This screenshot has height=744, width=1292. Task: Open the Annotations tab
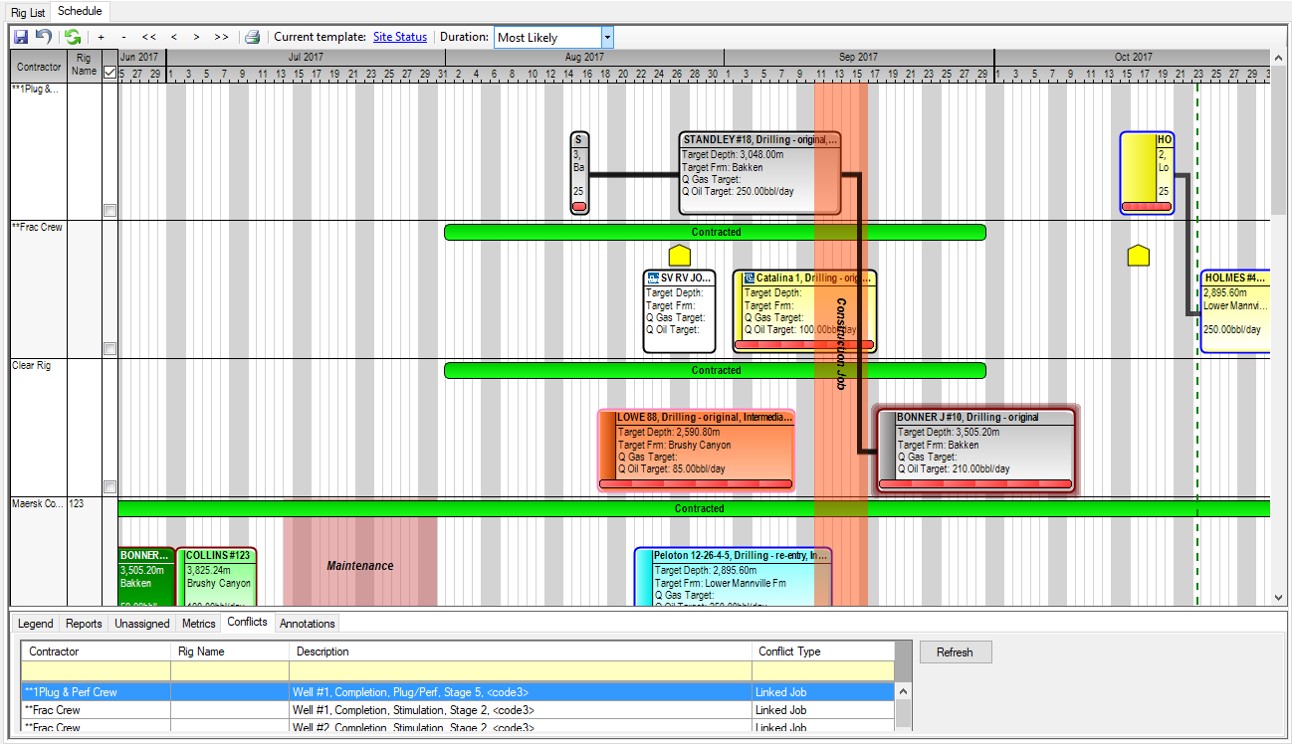[x=307, y=623]
